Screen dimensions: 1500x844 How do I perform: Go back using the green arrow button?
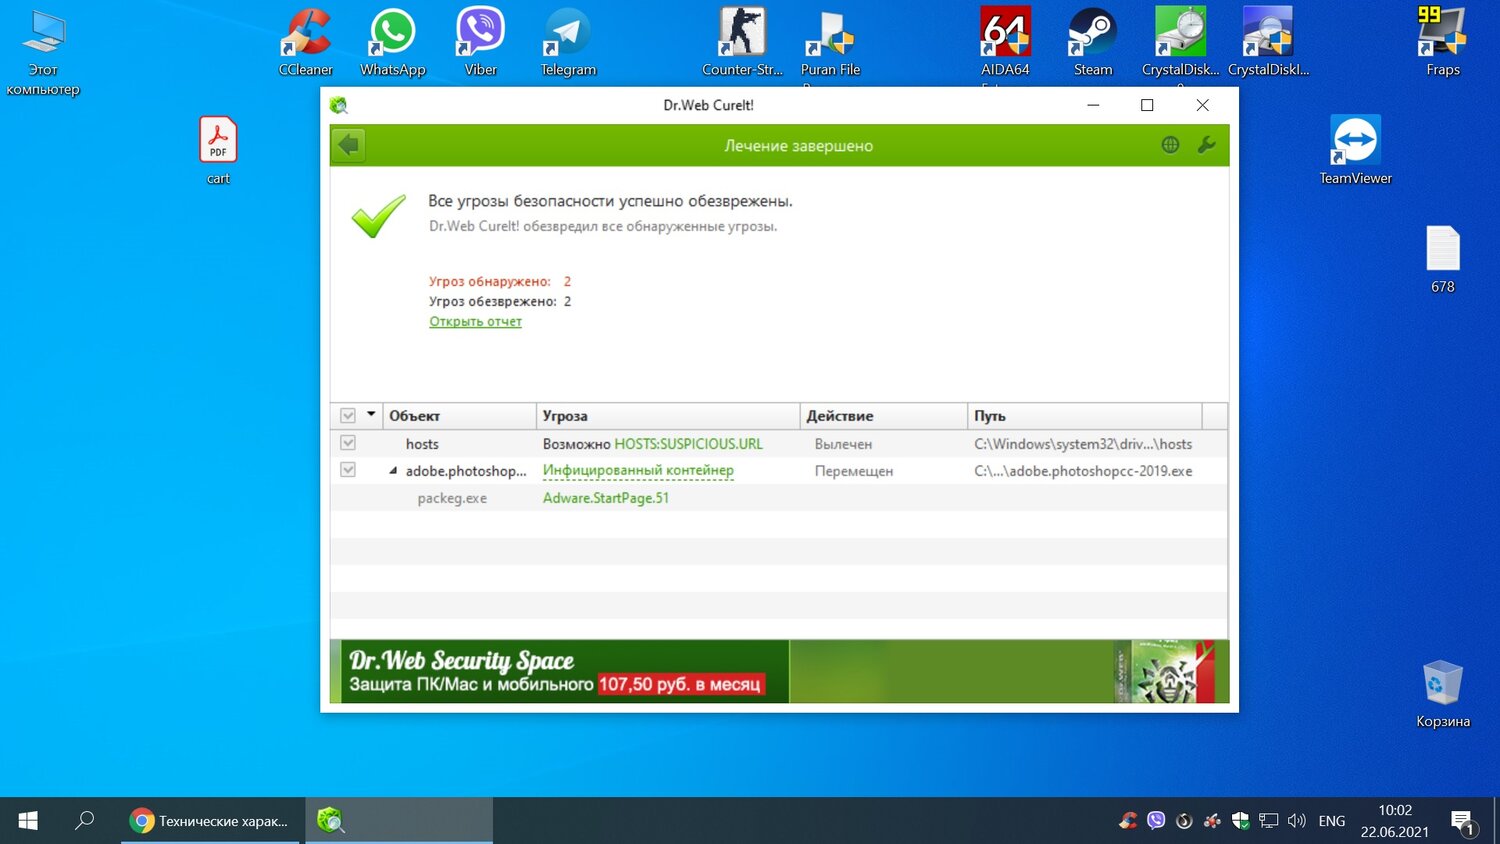coord(349,145)
